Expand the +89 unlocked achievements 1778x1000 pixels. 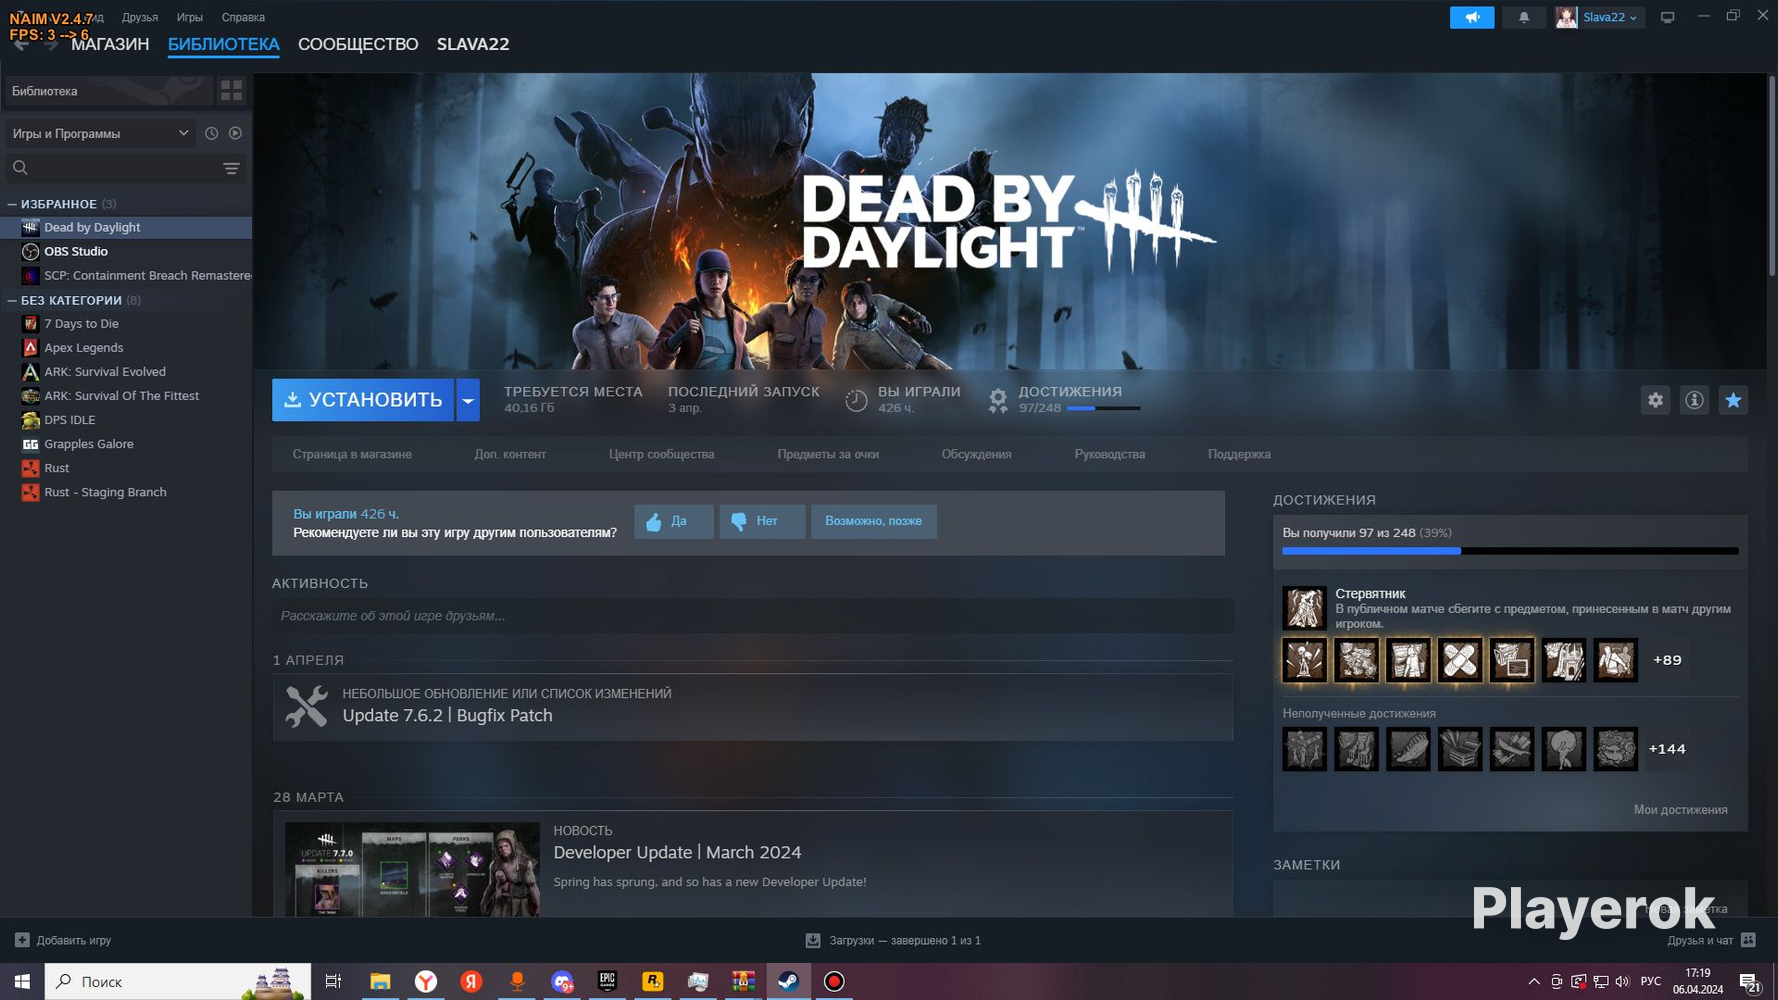pyautogui.click(x=1667, y=660)
